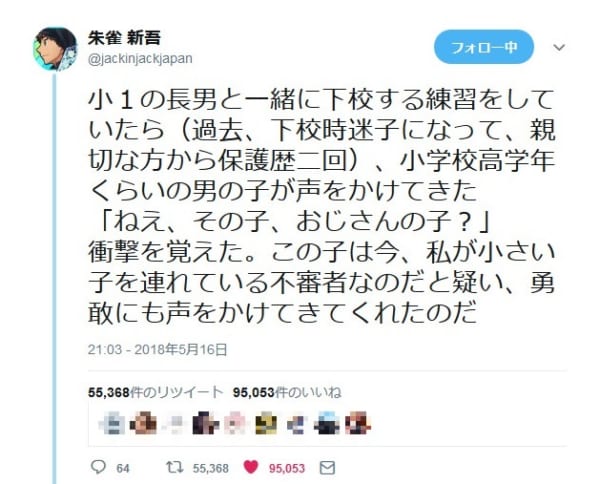
Task: Open the 朱雀 新吾 display name link
Action: [x=124, y=38]
